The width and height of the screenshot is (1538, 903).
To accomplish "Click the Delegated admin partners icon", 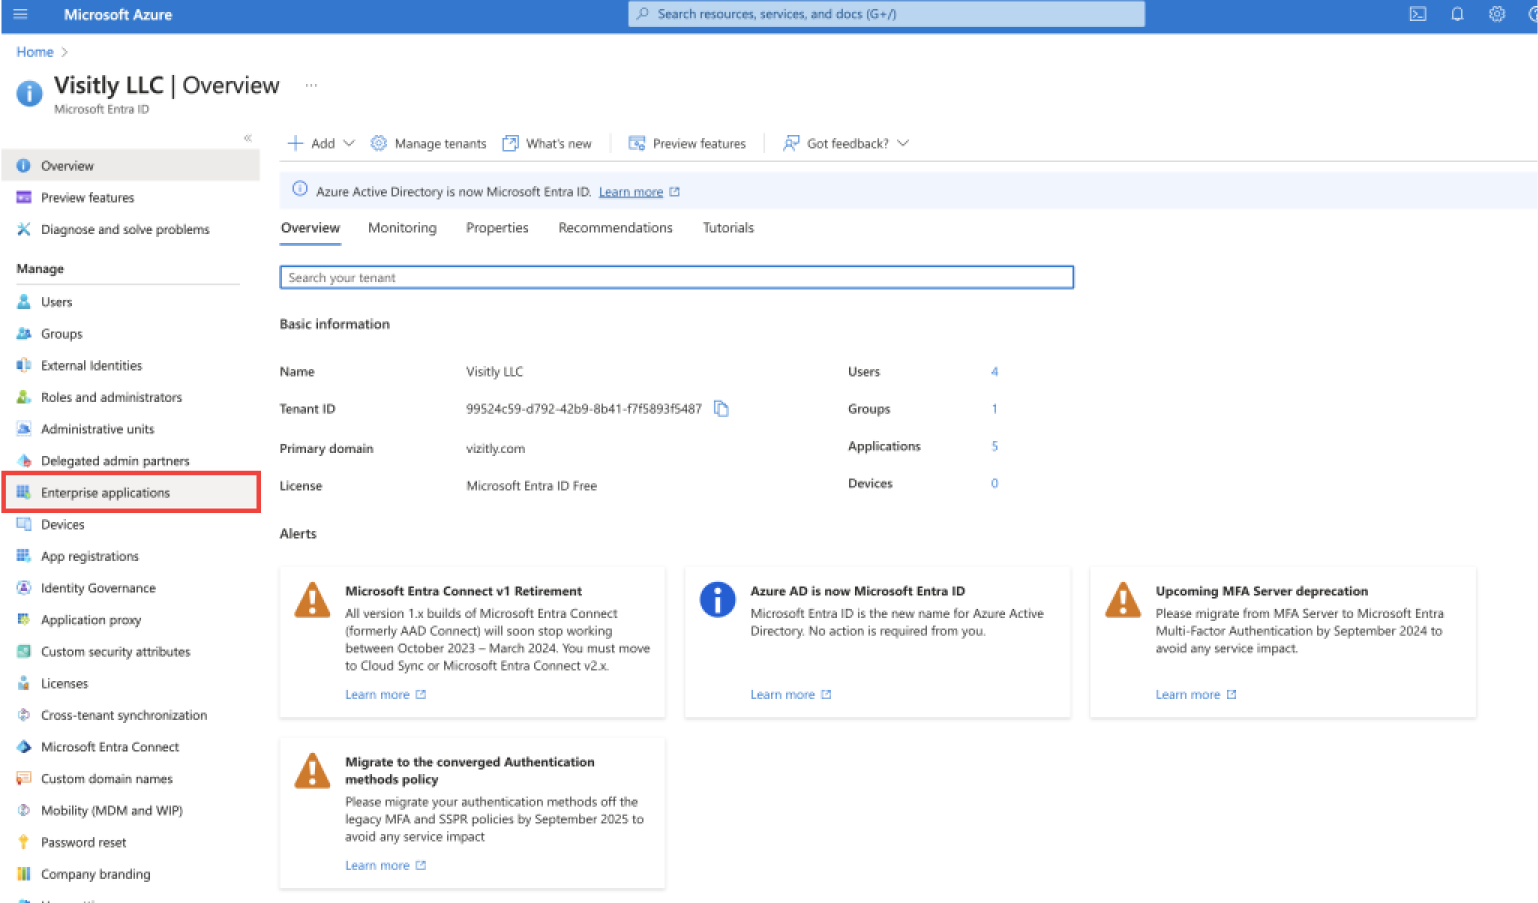I will click(24, 460).
